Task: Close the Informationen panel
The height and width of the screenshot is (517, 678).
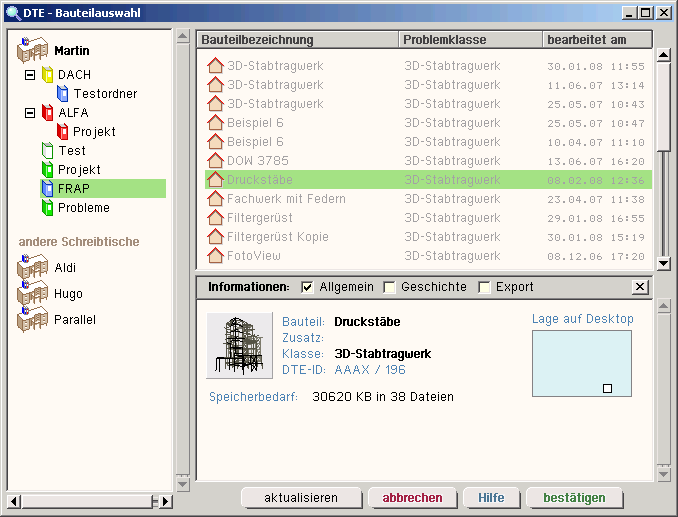Action: 640,287
